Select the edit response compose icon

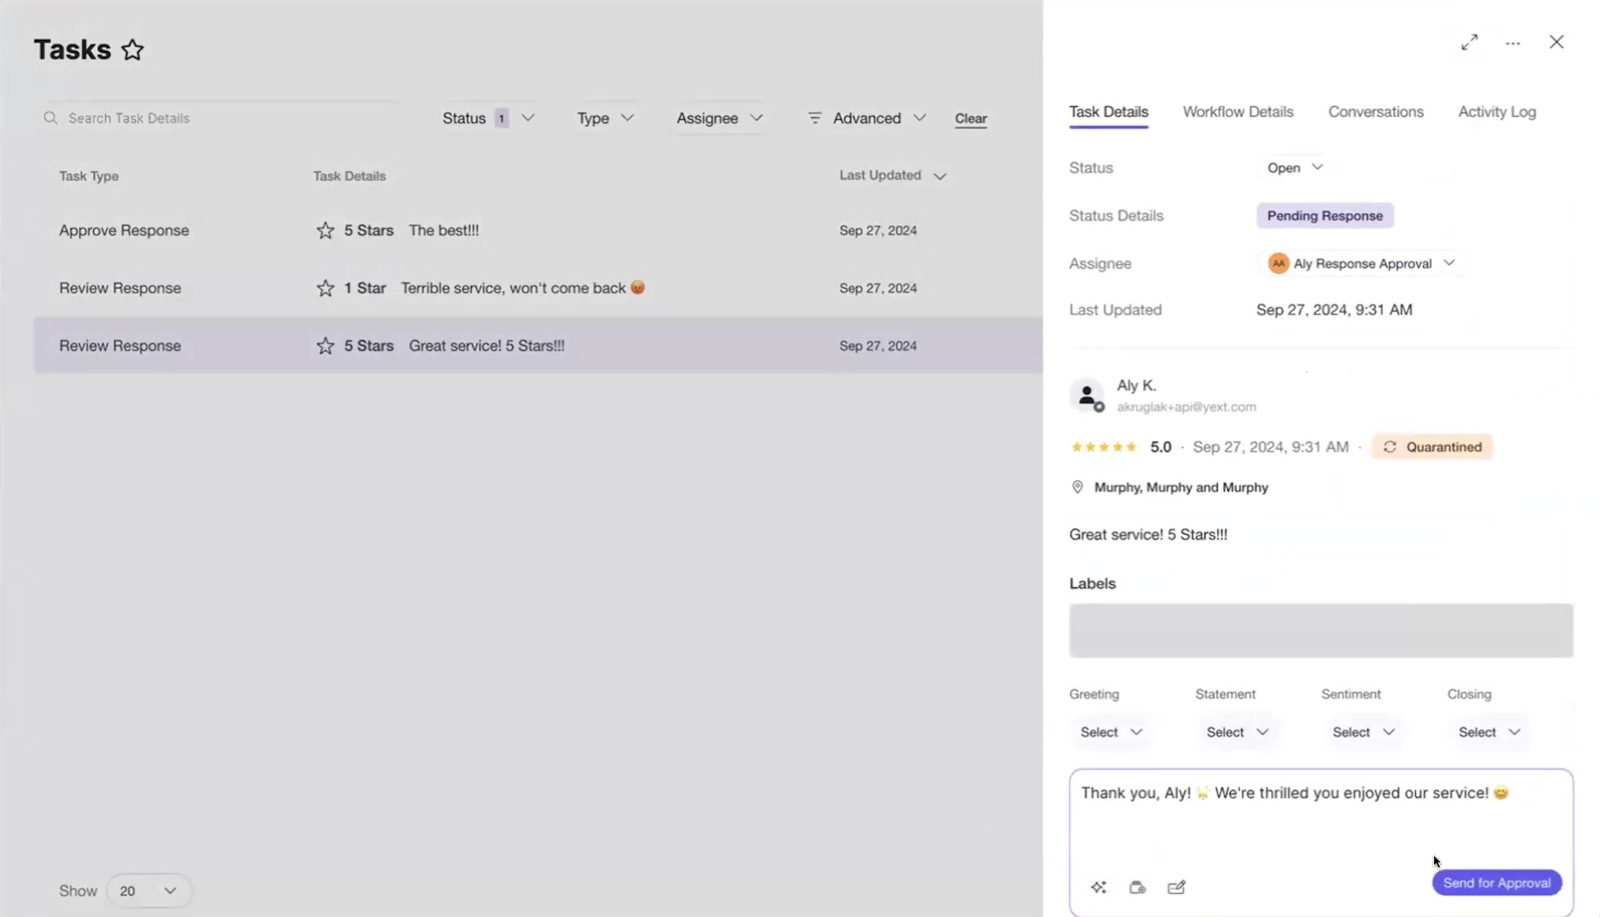1176,887
